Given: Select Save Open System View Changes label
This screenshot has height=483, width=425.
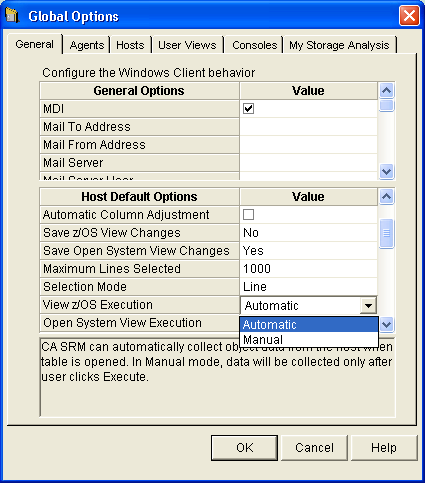Looking at the screenshot, I should tap(139, 251).
